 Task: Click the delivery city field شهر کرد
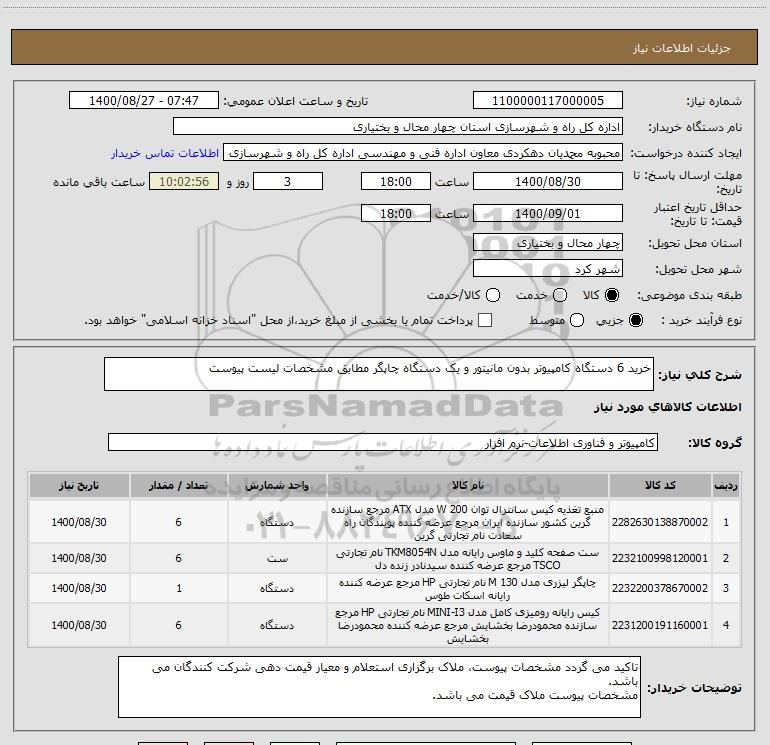(548, 269)
